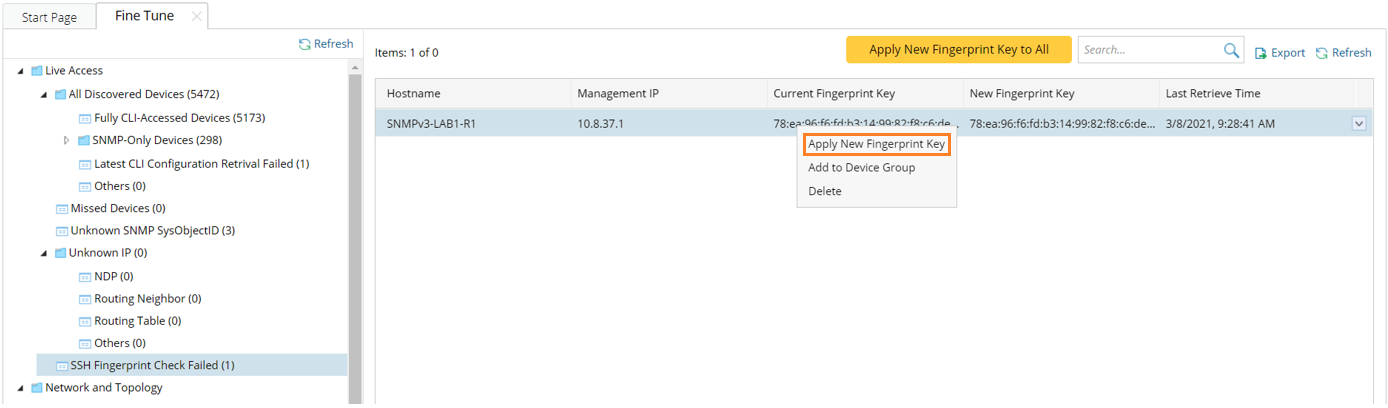Open Fully CLI-Accessed Devices list
1388x408 pixels.
click(x=179, y=118)
